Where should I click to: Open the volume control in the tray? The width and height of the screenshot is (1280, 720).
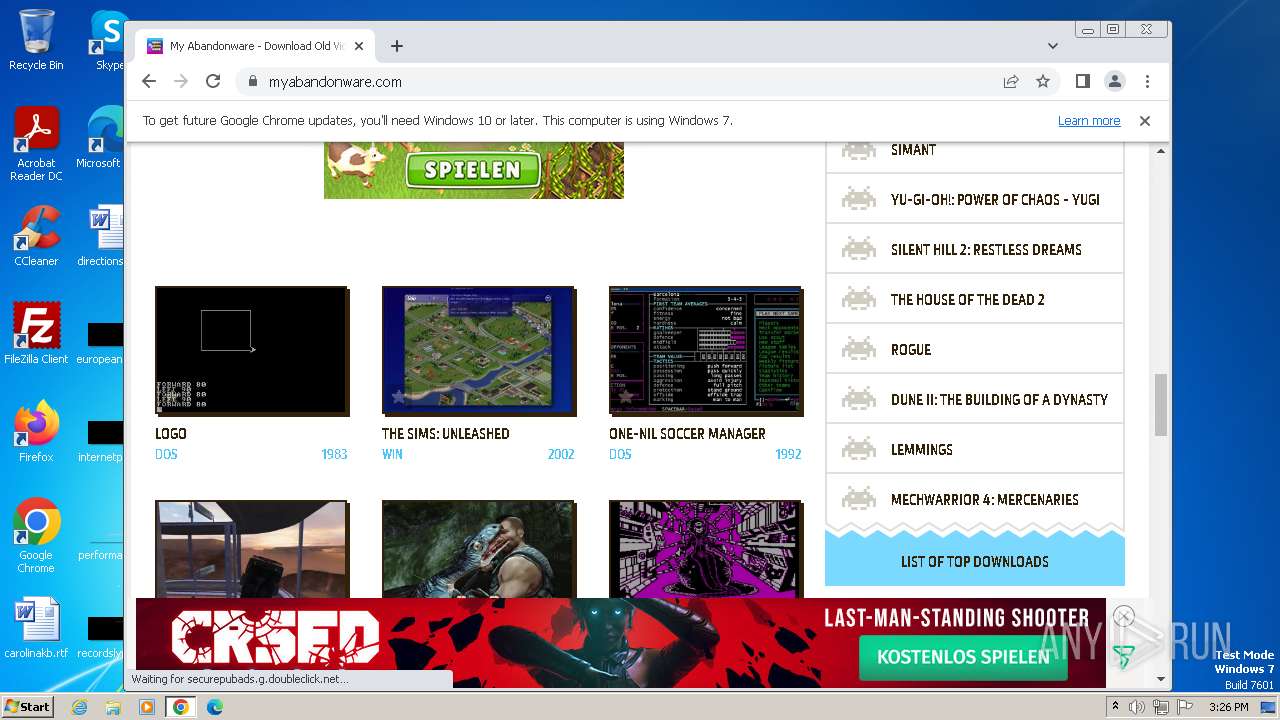pyautogui.click(x=1137, y=707)
